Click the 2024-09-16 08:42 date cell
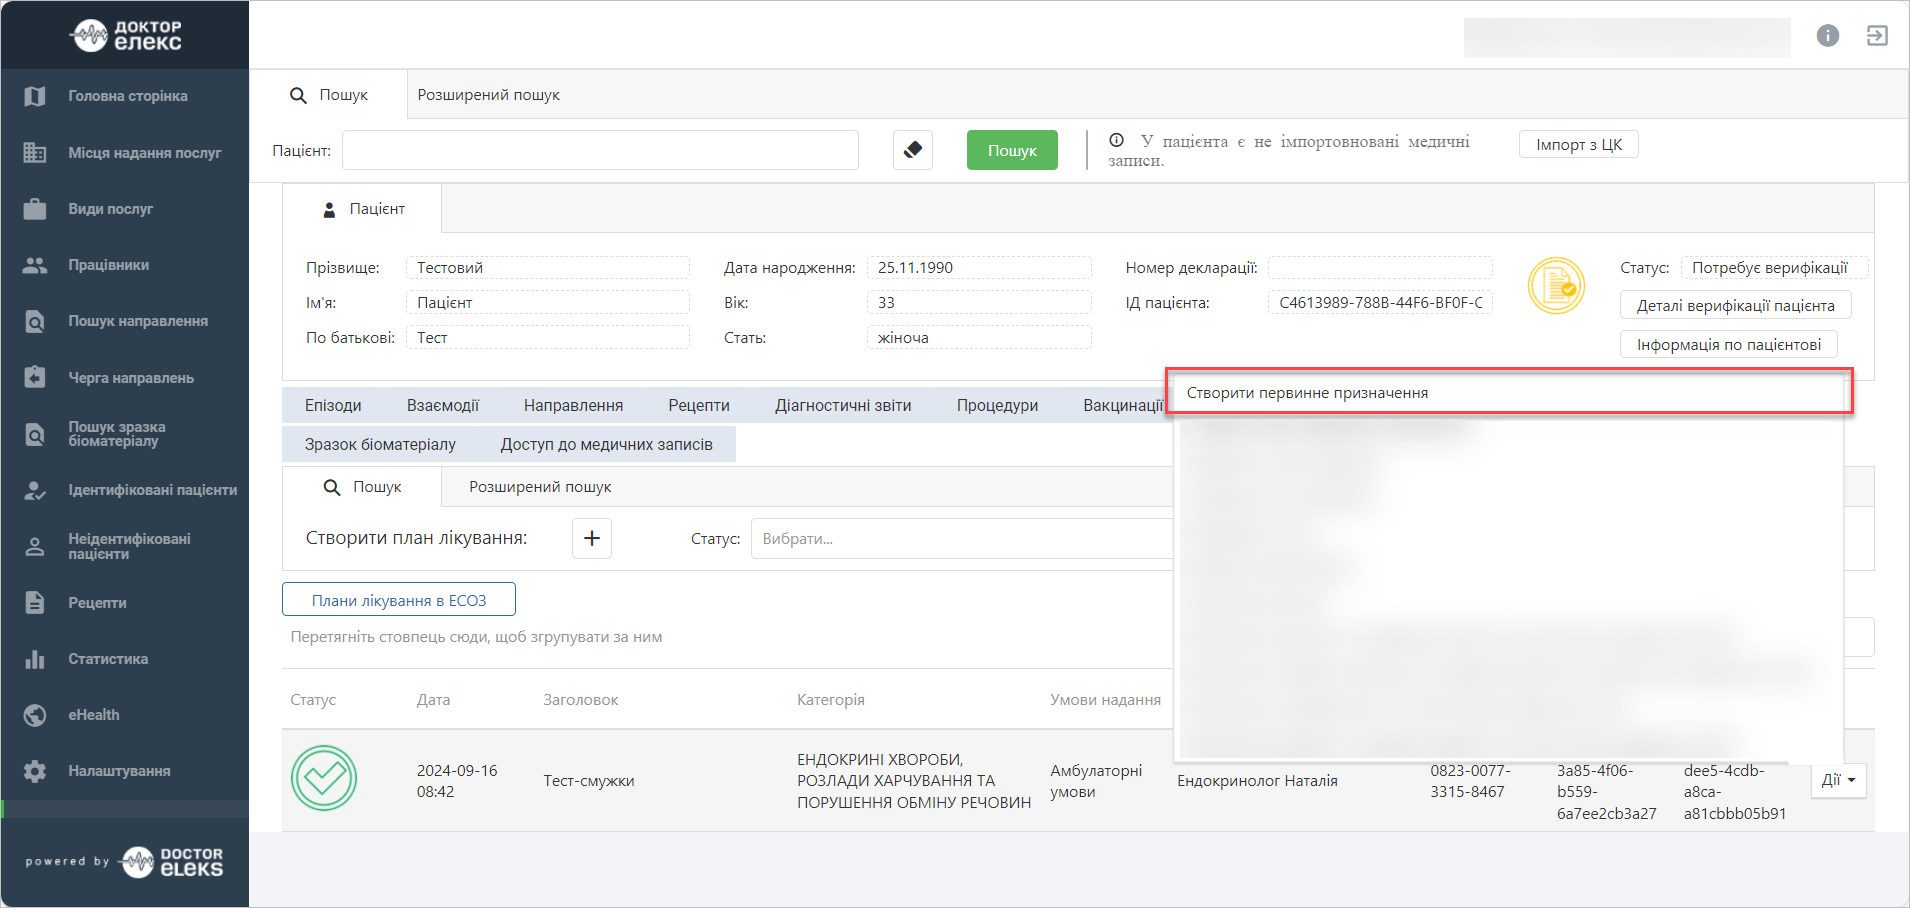 (x=457, y=781)
